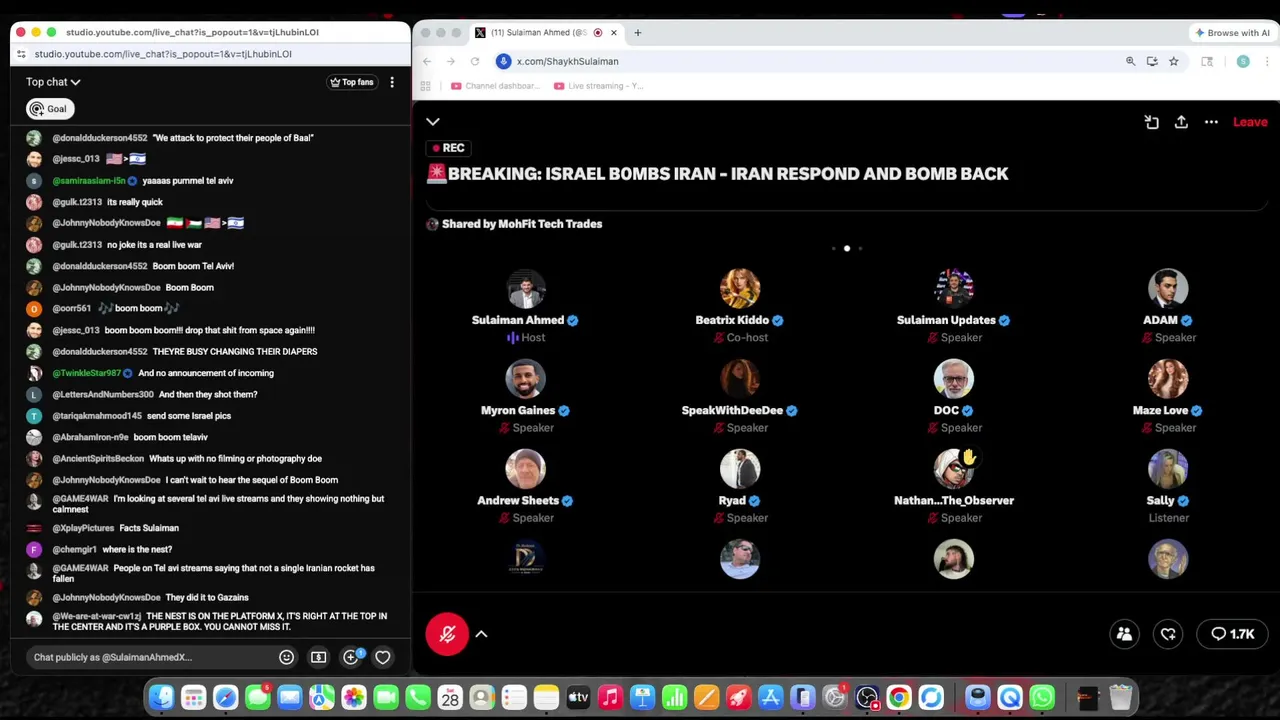
Task: Open Sulaiman Updates speaker avatar
Action: pos(953,289)
